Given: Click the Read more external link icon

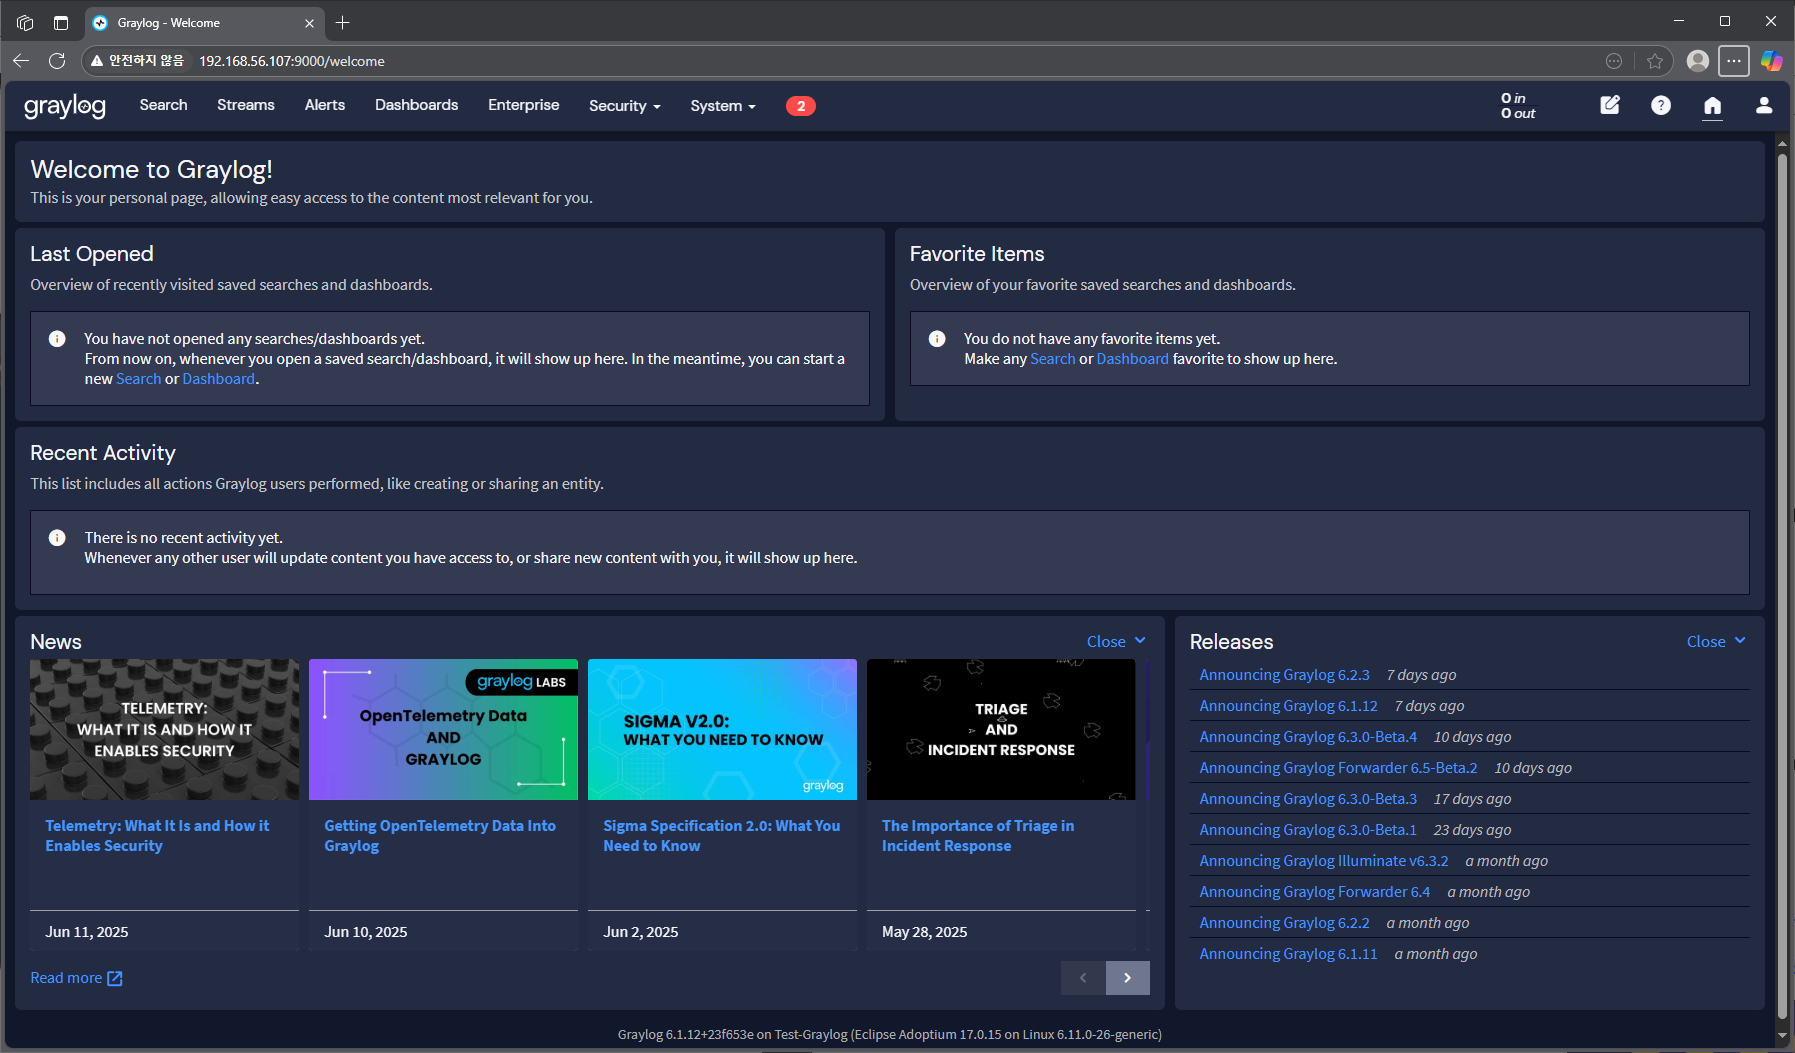Looking at the screenshot, I should pos(115,978).
